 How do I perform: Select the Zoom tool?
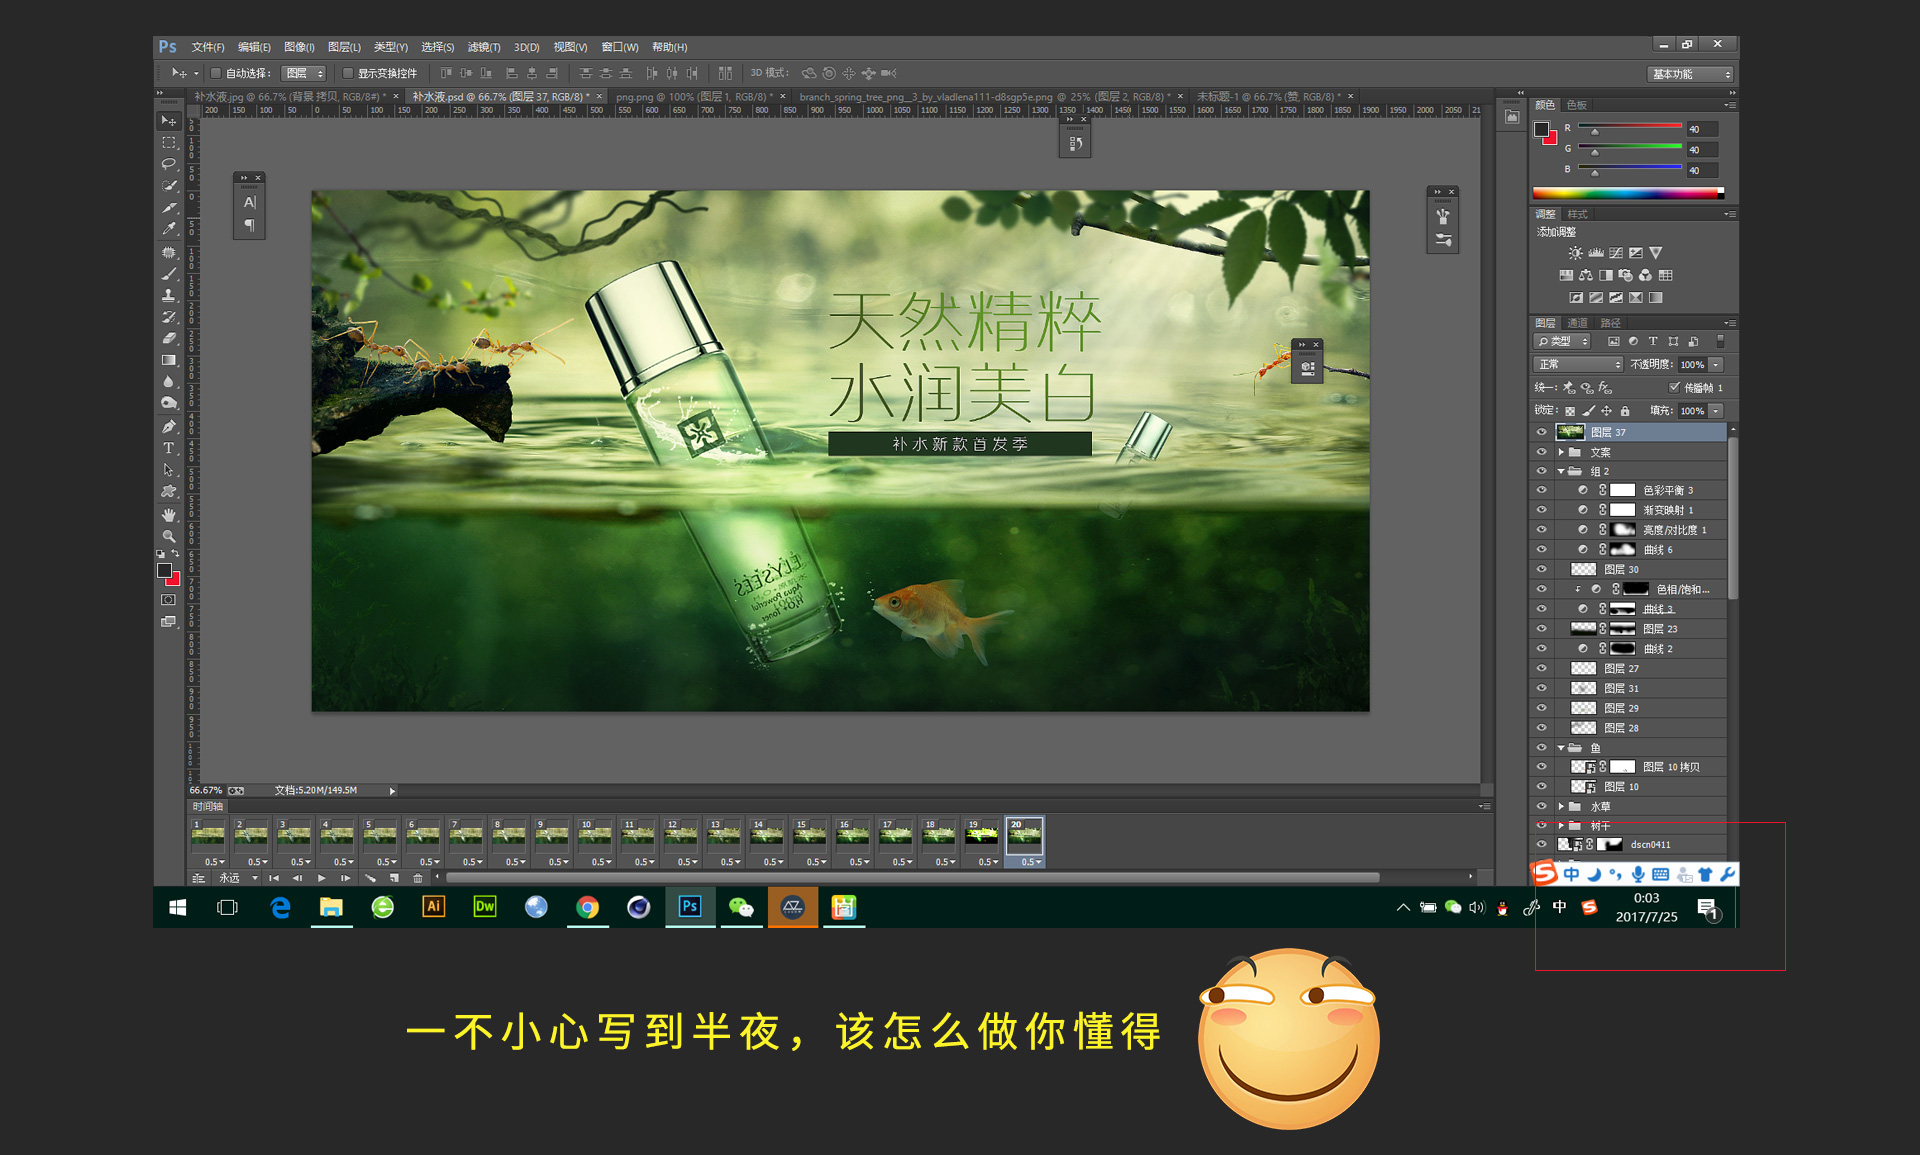coord(168,536)
